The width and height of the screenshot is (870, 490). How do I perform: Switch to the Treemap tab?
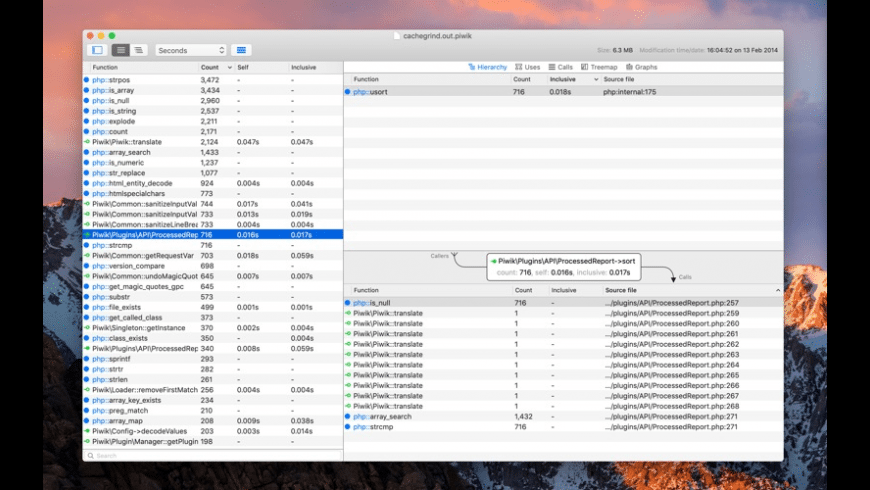[x=599, y=67]
